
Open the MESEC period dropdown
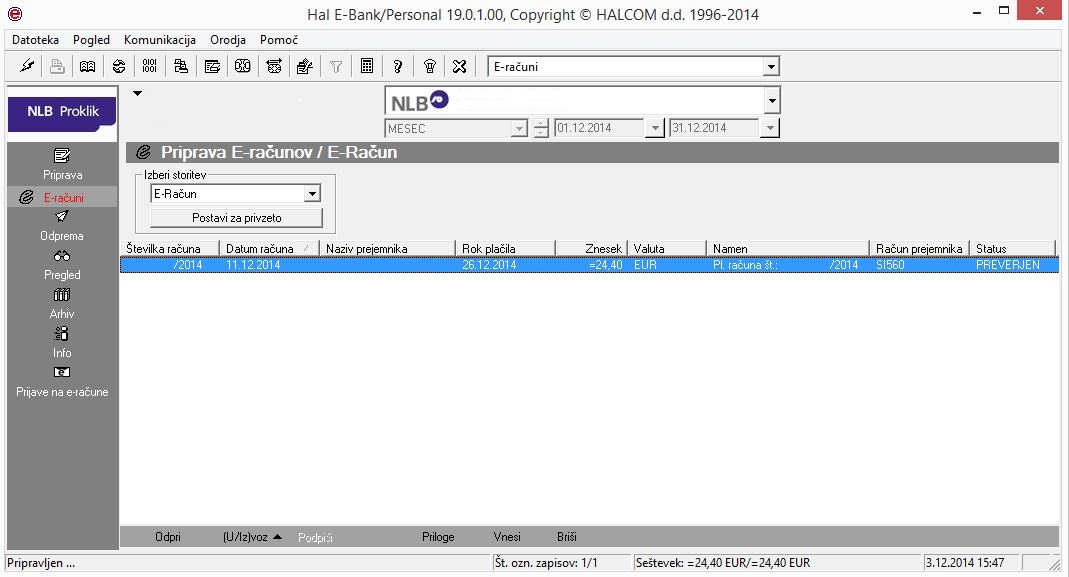click(520, 128)
